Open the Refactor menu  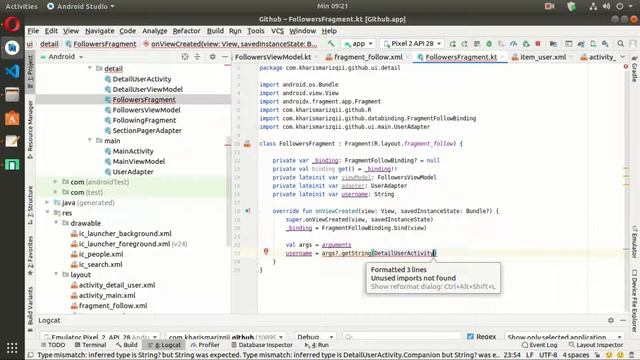(x=186, y=31)
